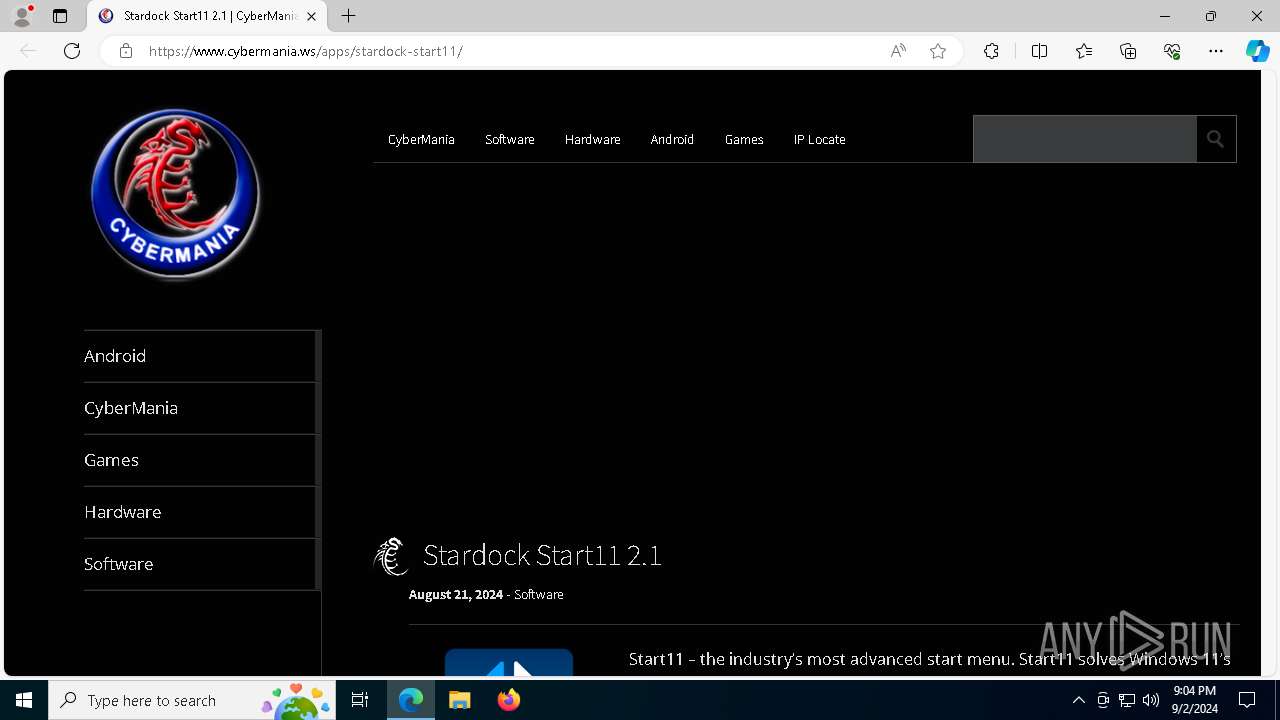The width and height of the screenshot is (1280, 720).
Task: Click the CyberMania dragon logo
Action: click(175, 195)
